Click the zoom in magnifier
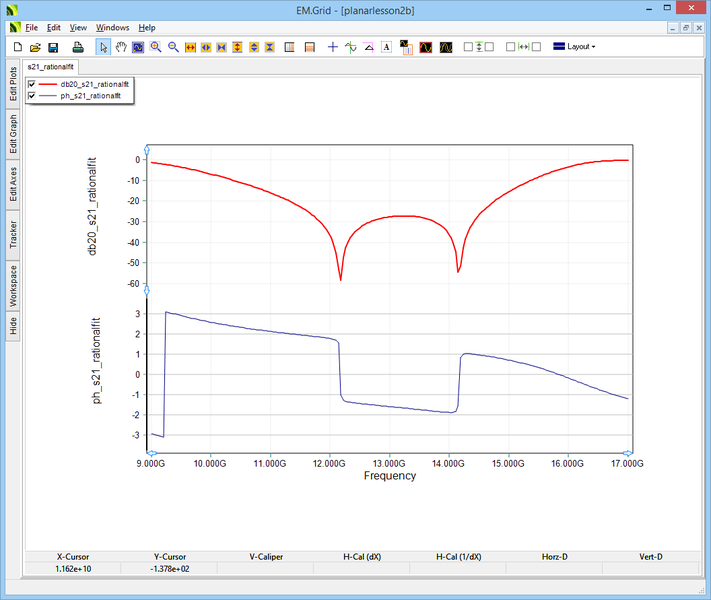711x600 pixels. [x=156, y=47]
